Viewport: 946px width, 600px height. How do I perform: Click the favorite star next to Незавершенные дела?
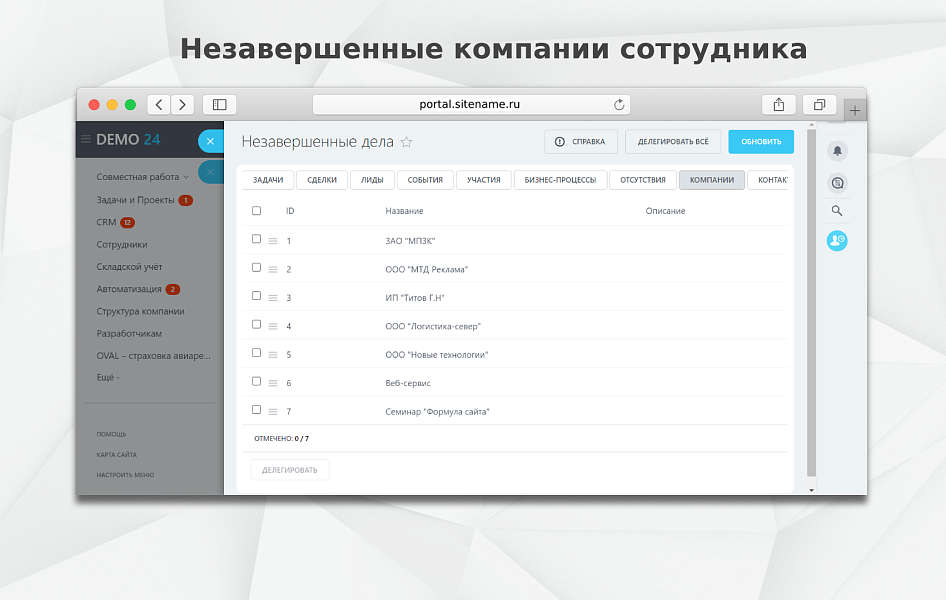406,142
